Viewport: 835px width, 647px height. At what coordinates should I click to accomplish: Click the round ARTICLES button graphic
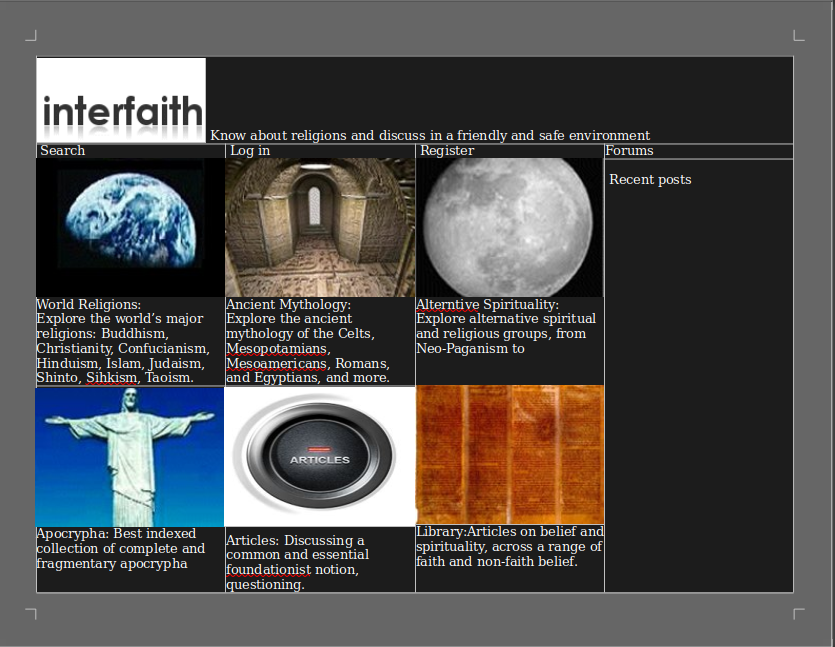pos(320,457)
